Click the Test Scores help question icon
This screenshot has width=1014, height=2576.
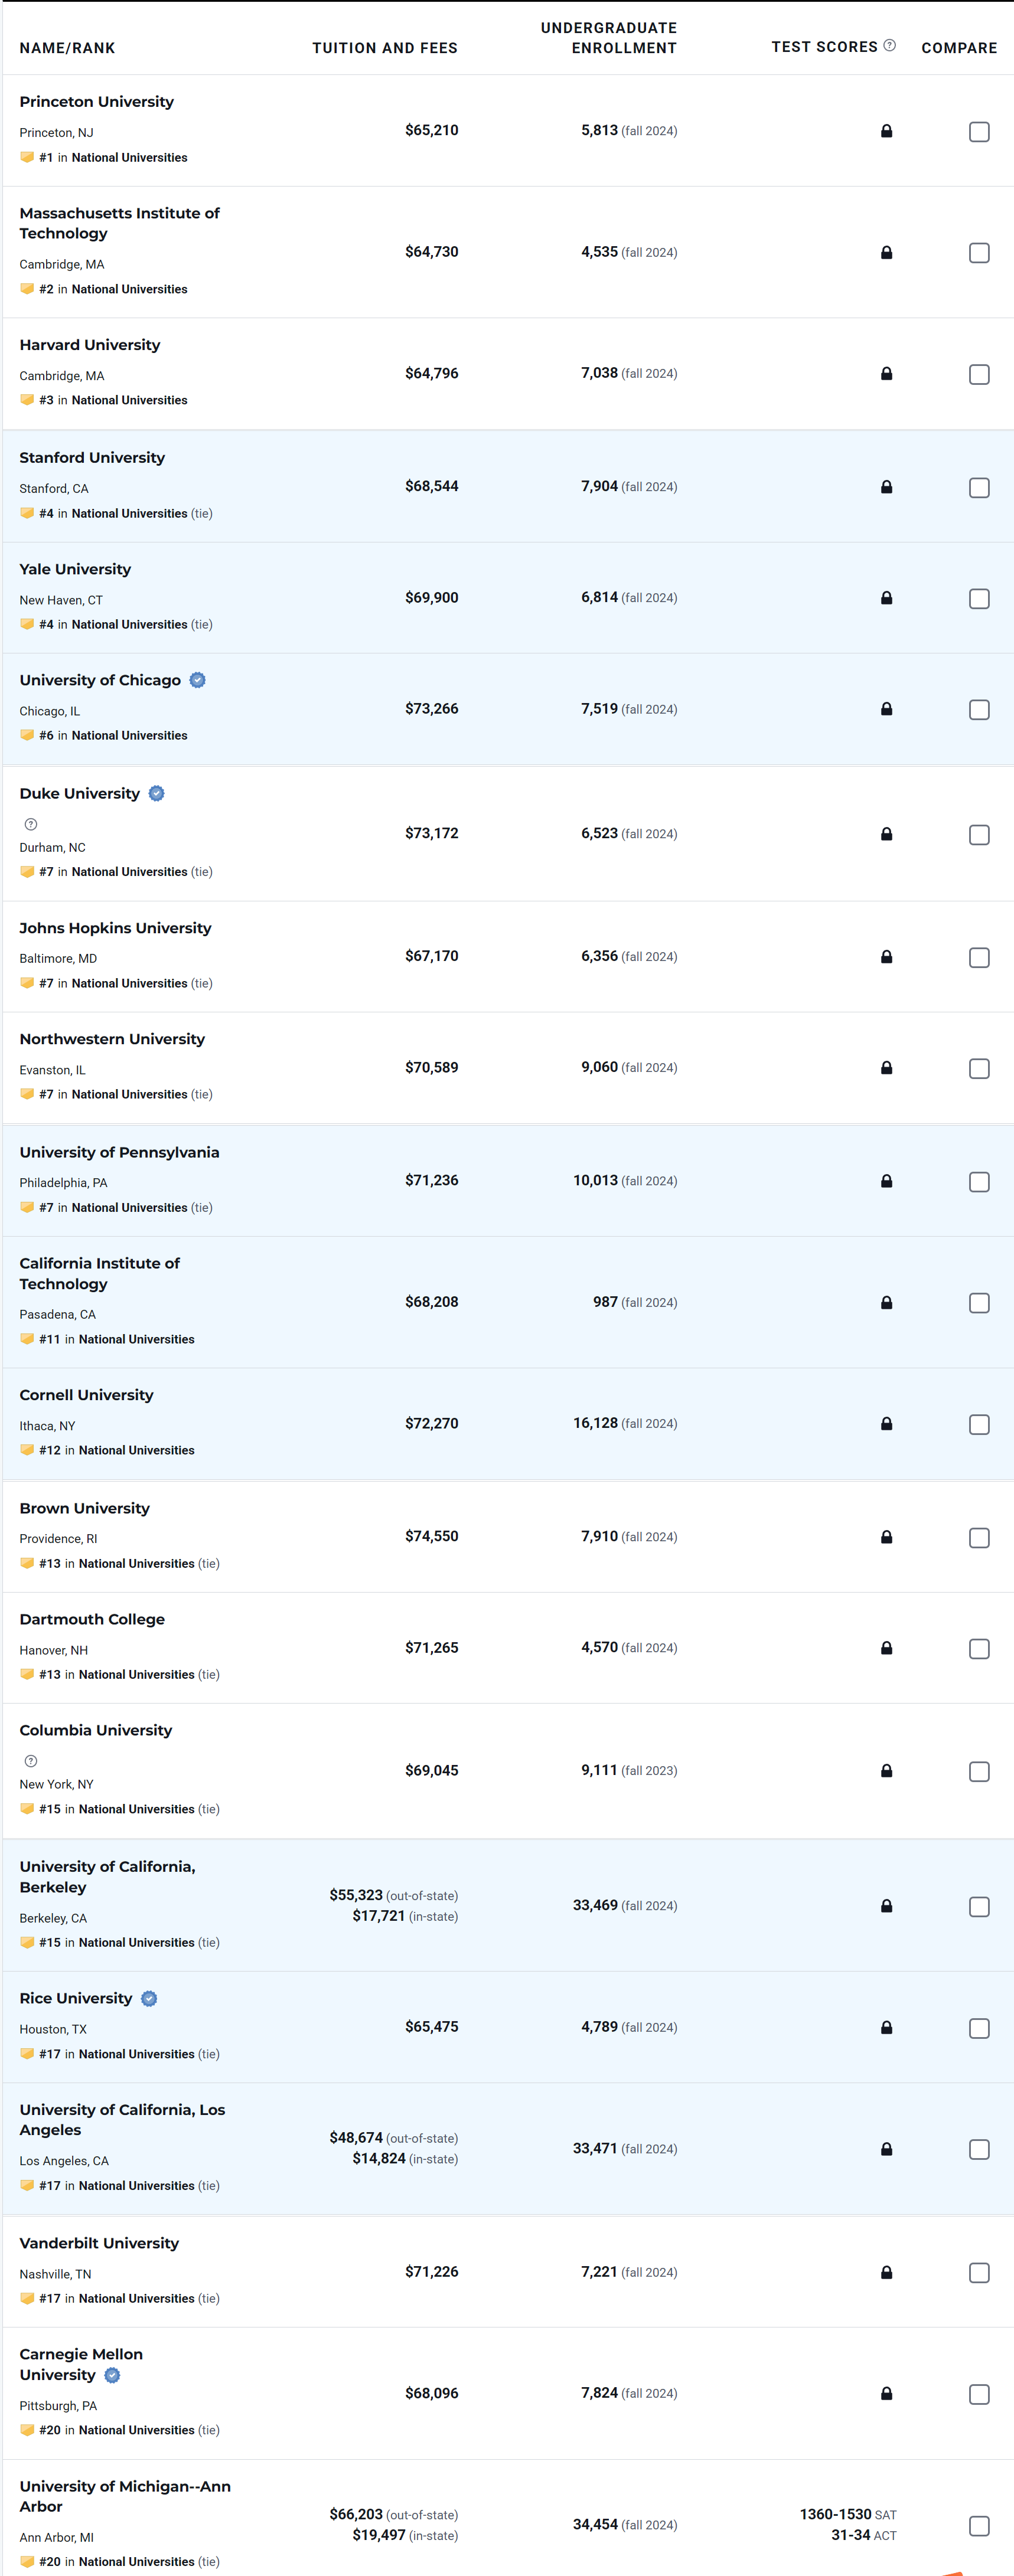tap(889, 46)
